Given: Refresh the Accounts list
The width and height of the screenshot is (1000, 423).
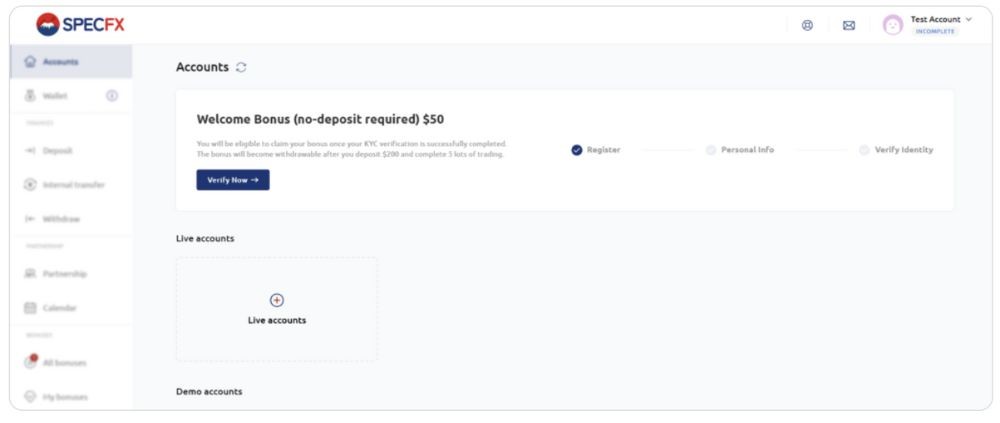Looking at the screenshot, I should point(241,68).
